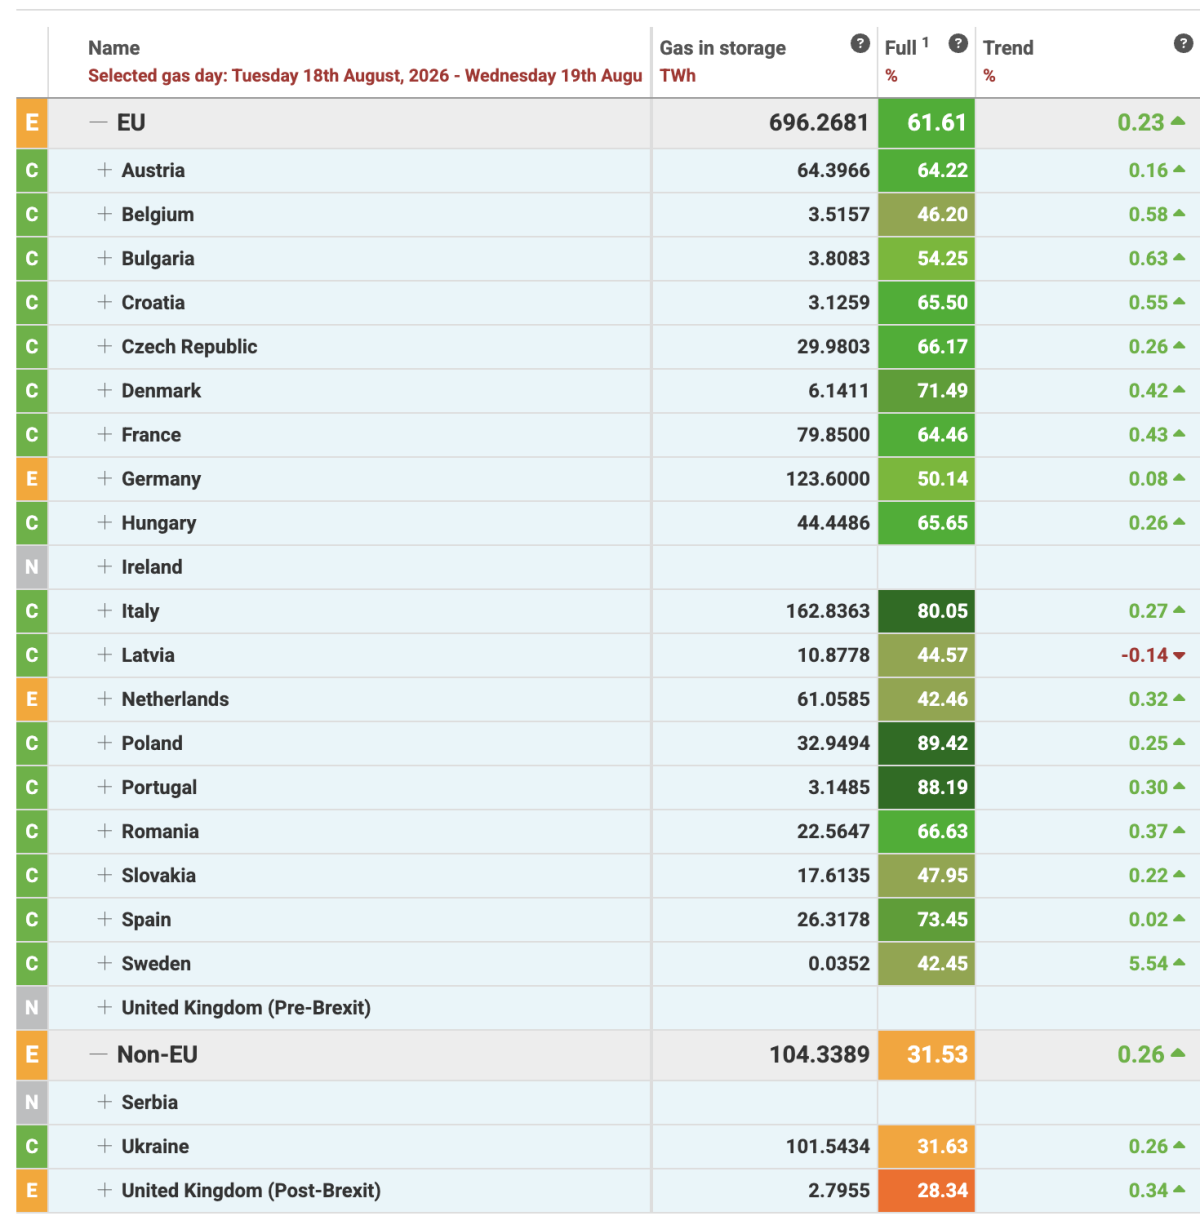Expand the Hungary row
This screenshot has width=1200, height=1216.
[x=105, y=522]
